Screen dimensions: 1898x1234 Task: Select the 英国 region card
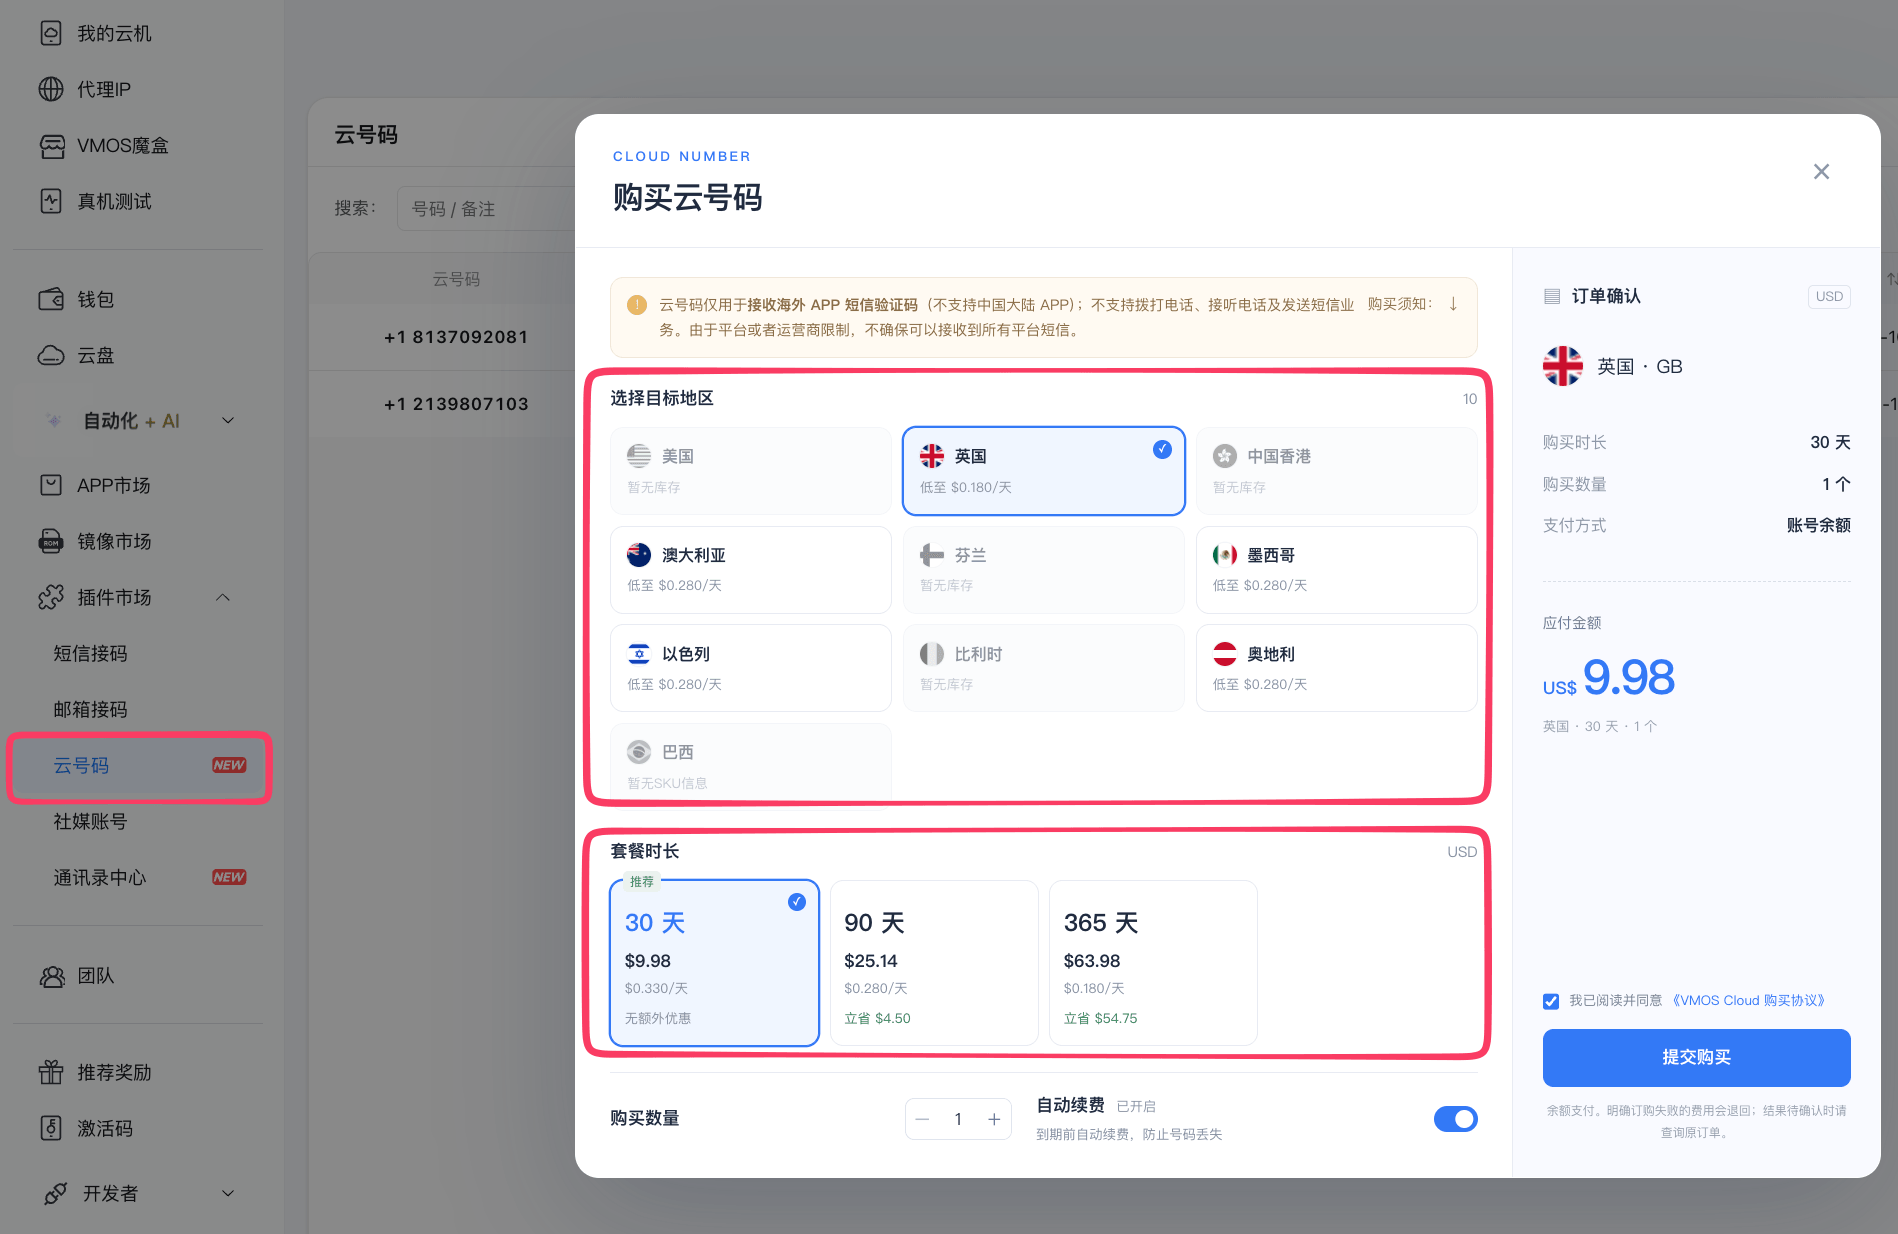1043,471
